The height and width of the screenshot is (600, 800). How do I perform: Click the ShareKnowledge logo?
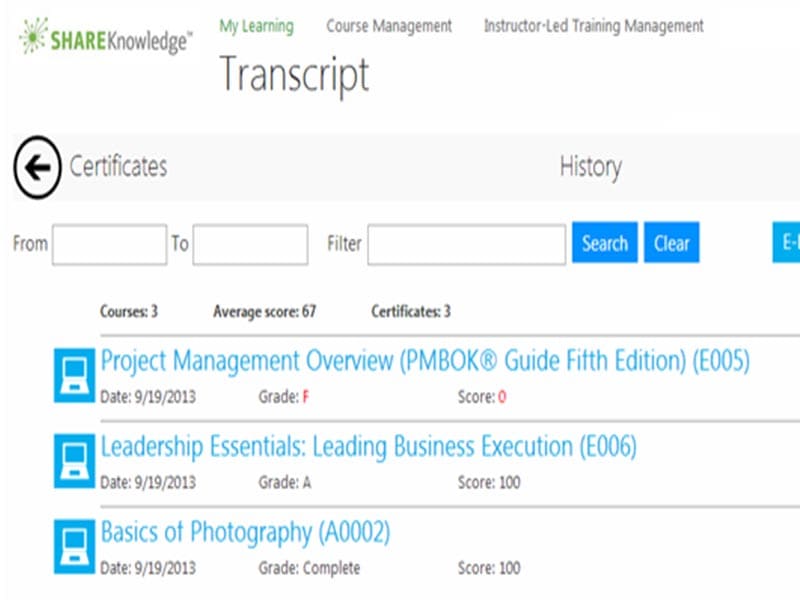(105, 41)
